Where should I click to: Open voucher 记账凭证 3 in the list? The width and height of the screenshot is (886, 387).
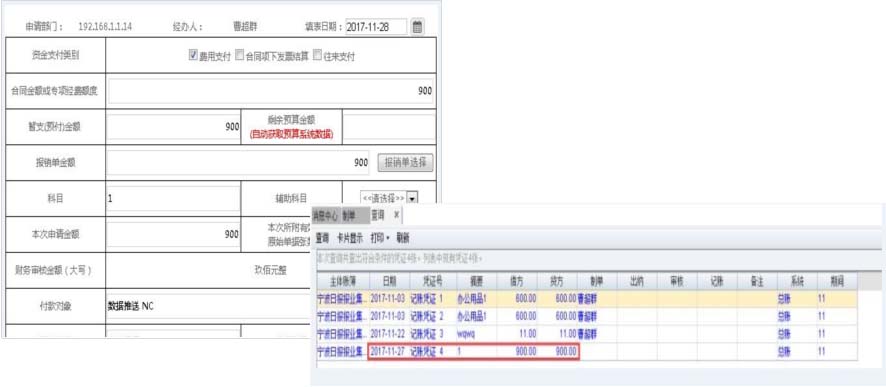427,333
